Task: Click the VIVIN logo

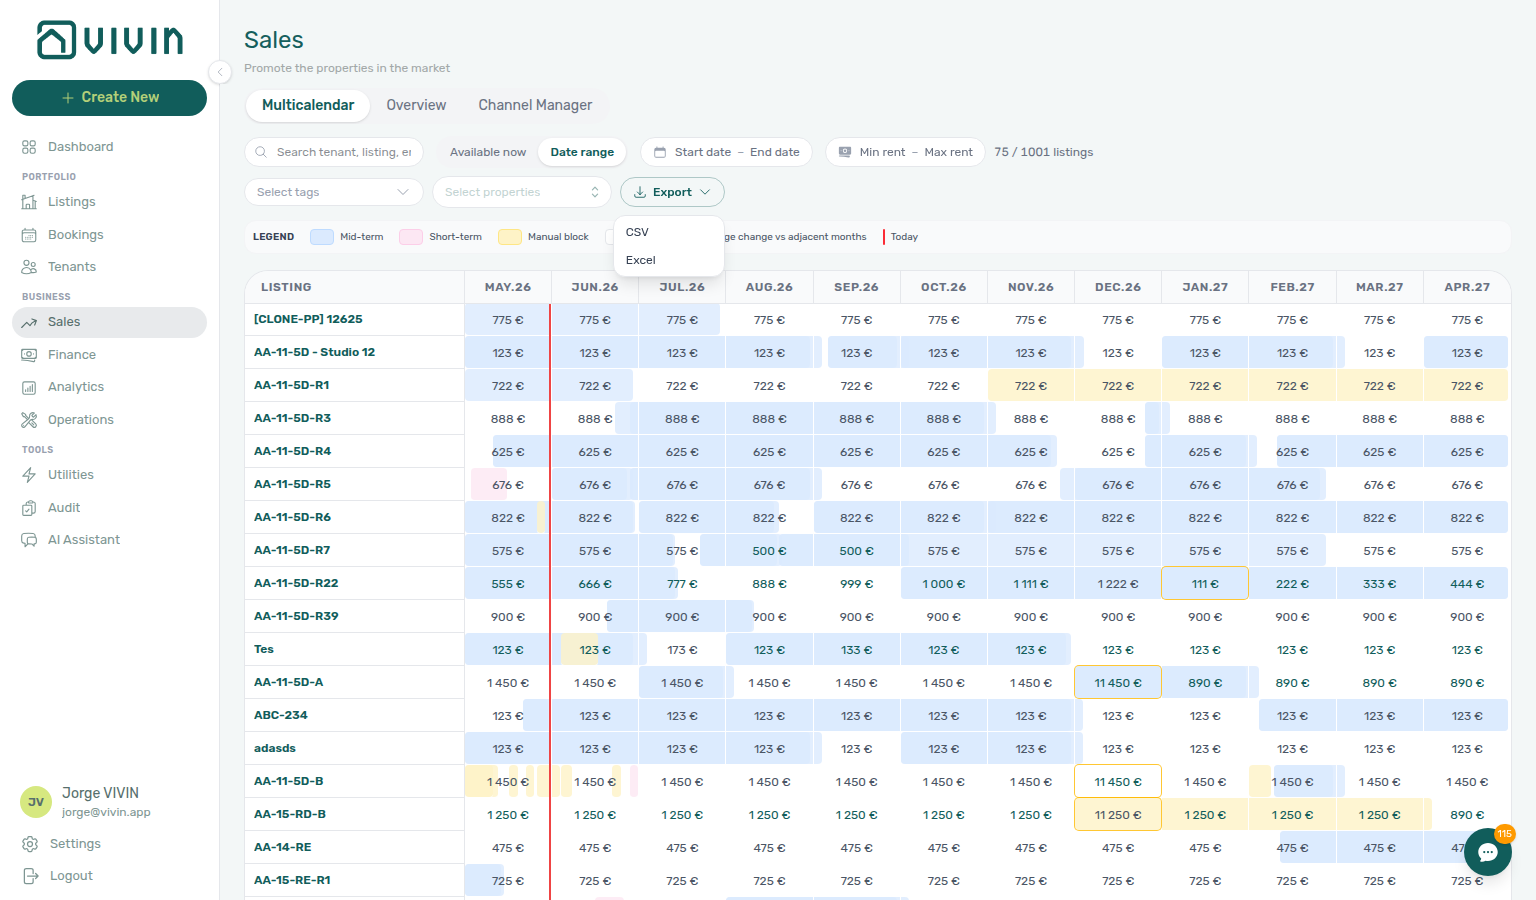Action: [110, 40]
